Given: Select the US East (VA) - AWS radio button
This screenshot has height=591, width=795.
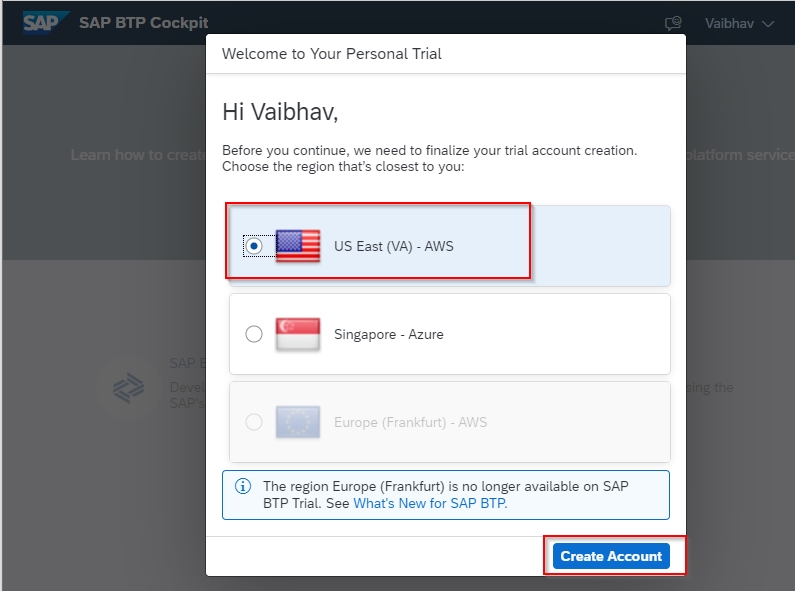Looking at the screenshot, I should click(254, 246).
